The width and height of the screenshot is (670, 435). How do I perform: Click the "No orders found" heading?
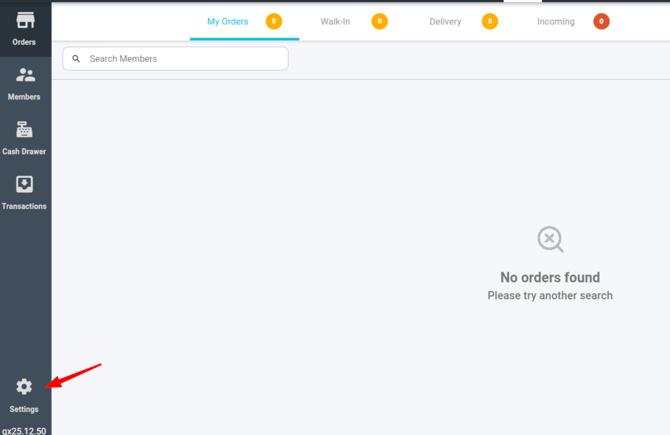[x=550, y=277]
